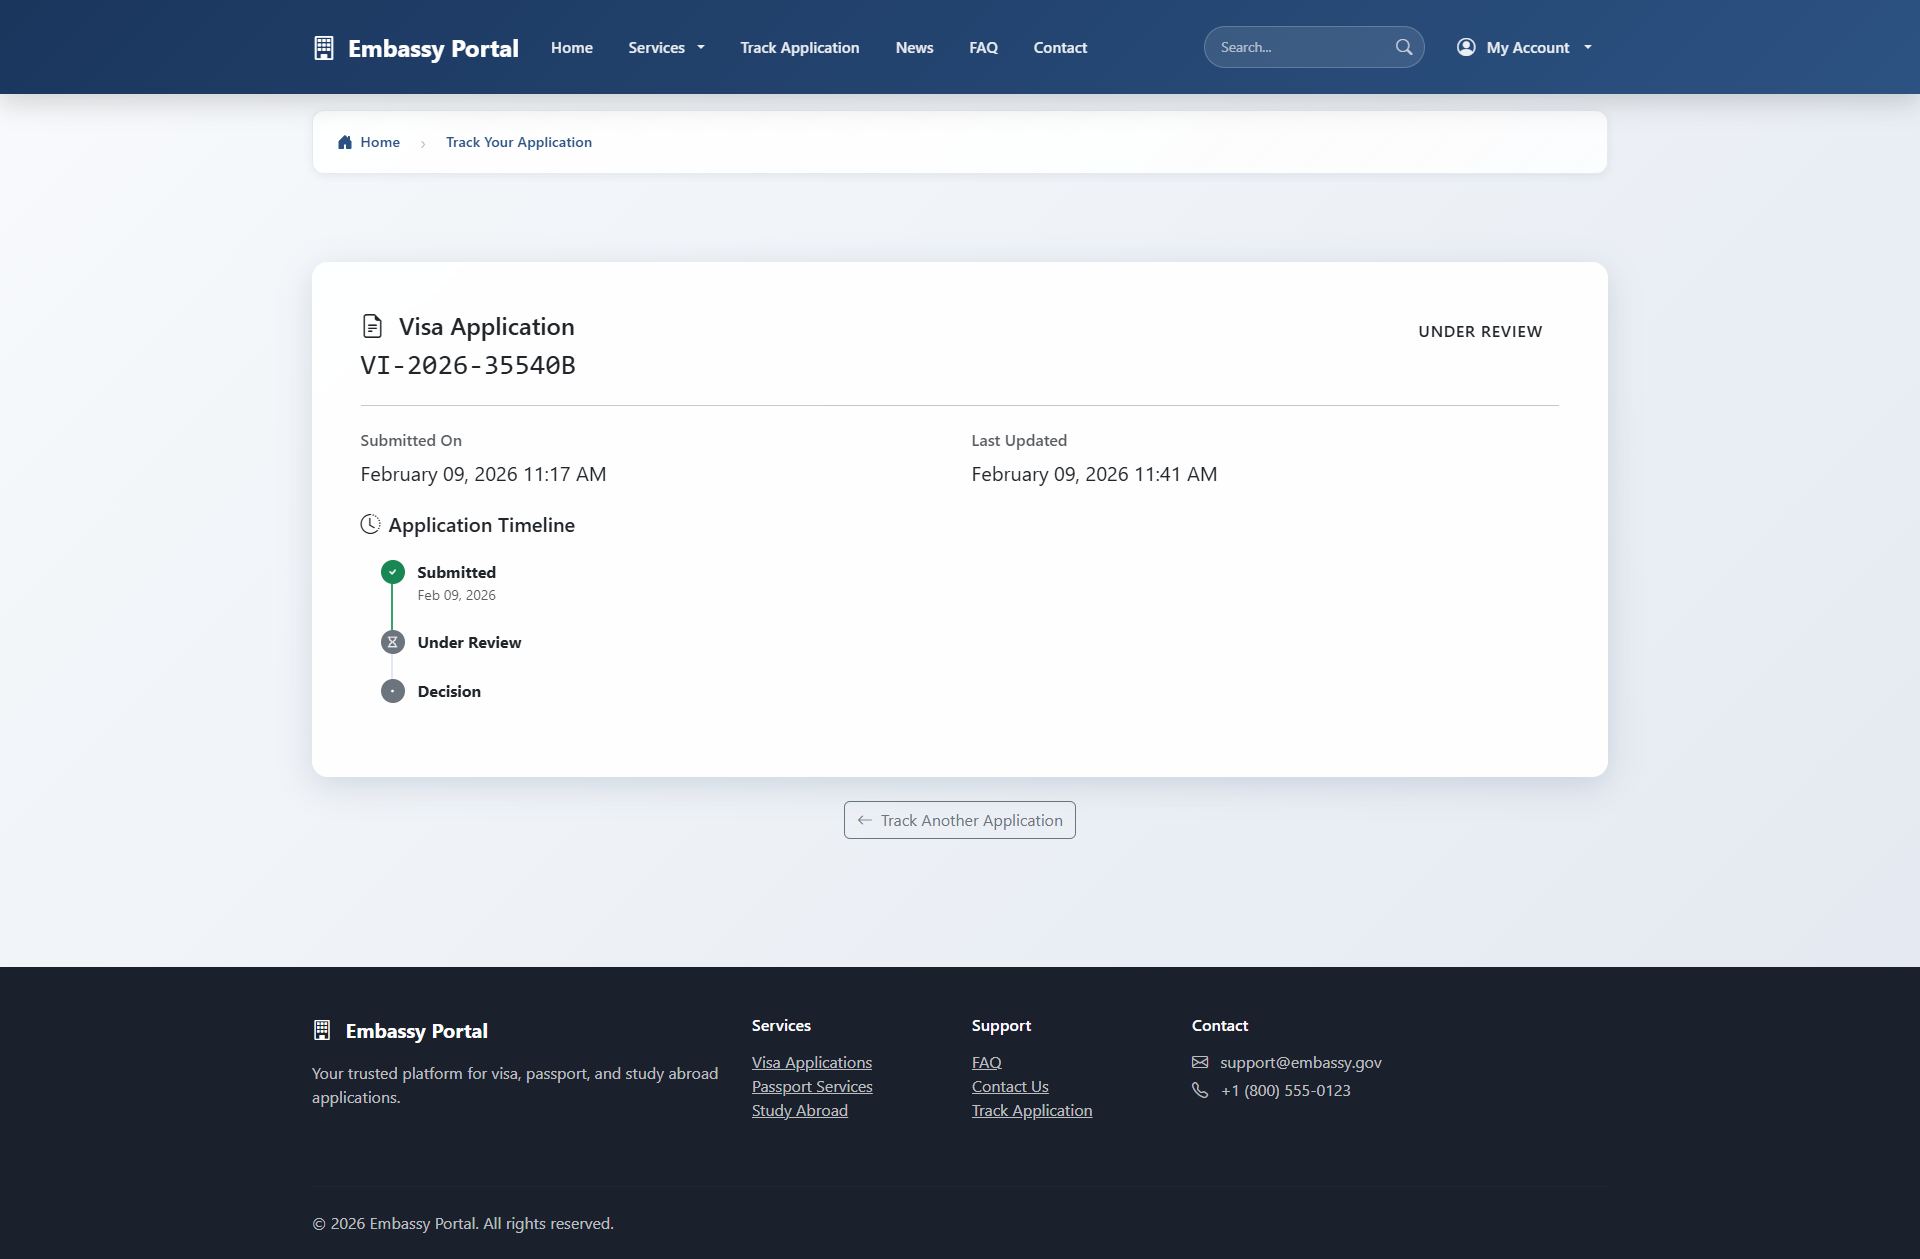
Task: Click the Under Review hourglass marker
Action: coord(393,642)
